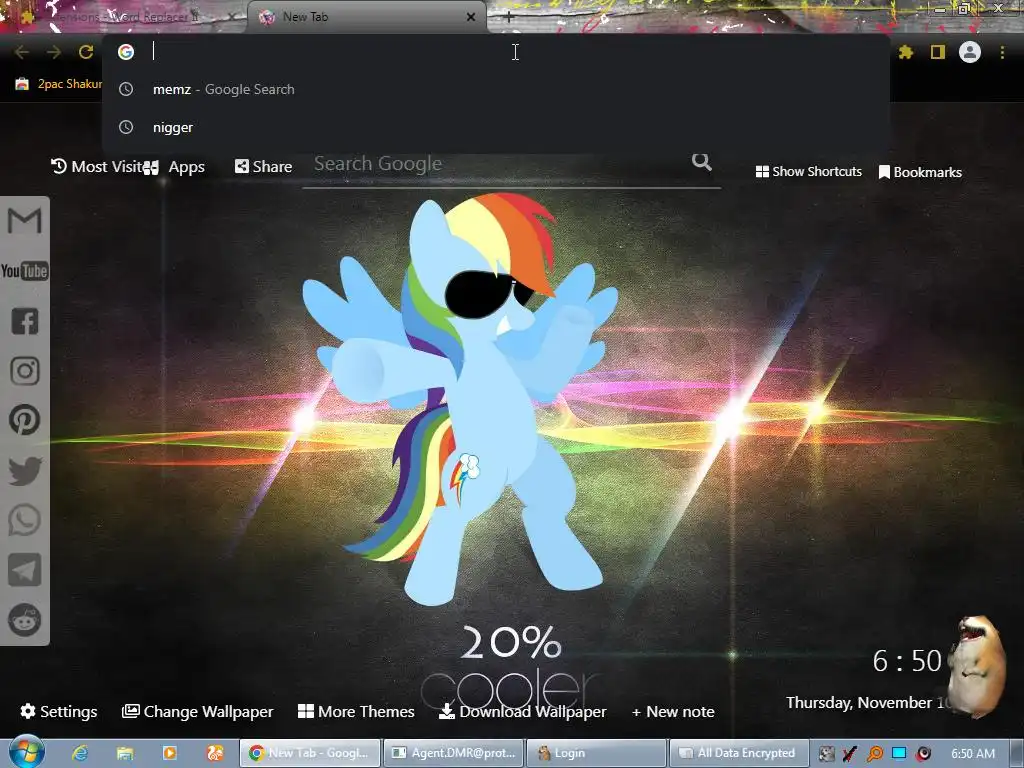Switch to the Login taskbar window

[596, 753]
